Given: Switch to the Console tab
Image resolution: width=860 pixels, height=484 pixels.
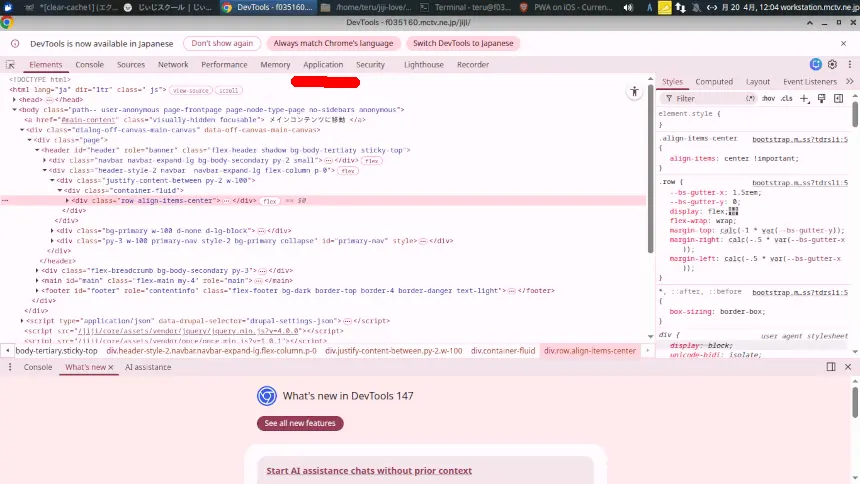Looking at the screenshot, I should [x=89, y=65].
